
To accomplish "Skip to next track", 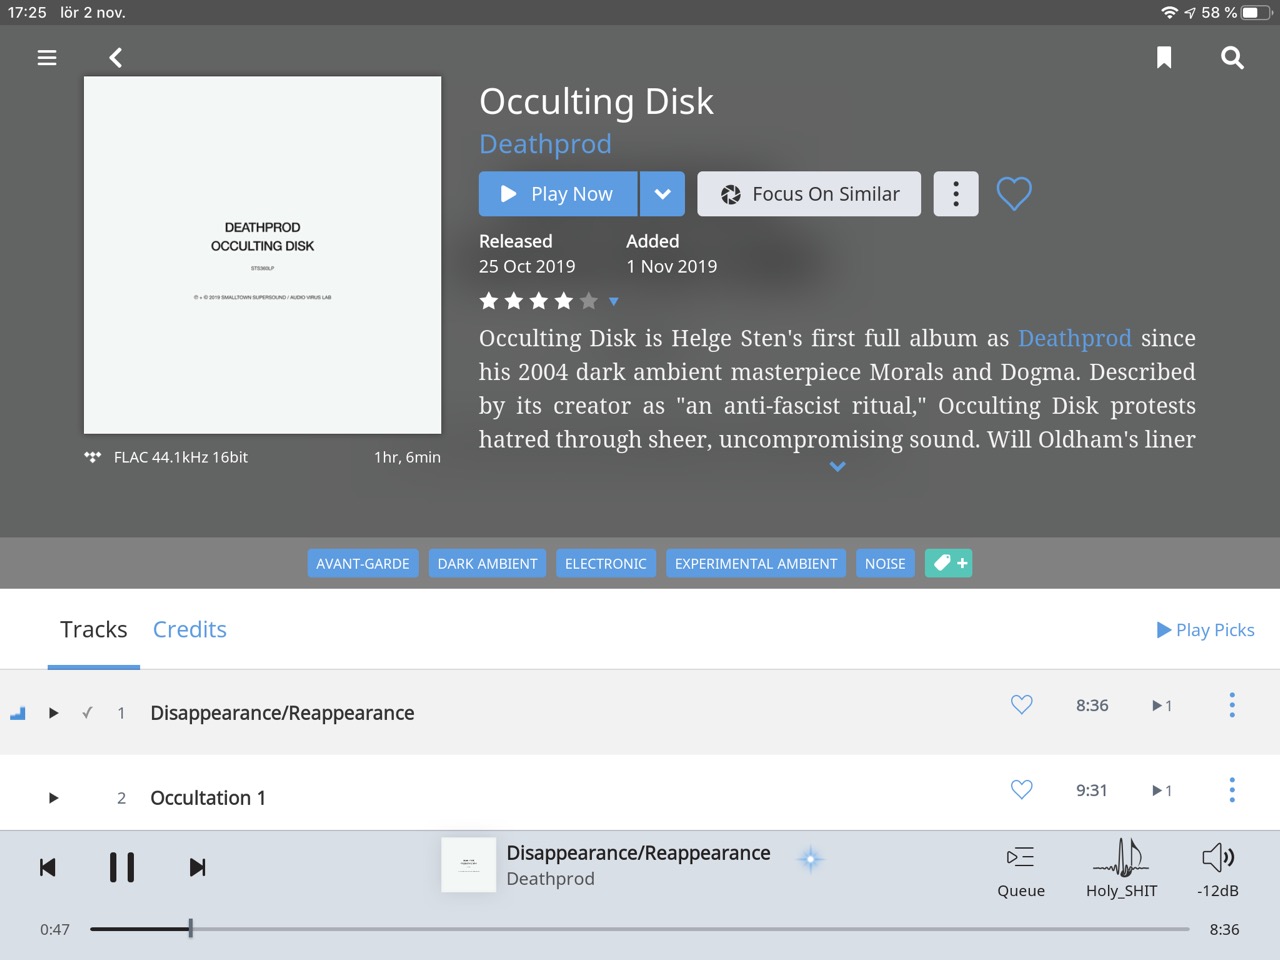I will (197, 867).
